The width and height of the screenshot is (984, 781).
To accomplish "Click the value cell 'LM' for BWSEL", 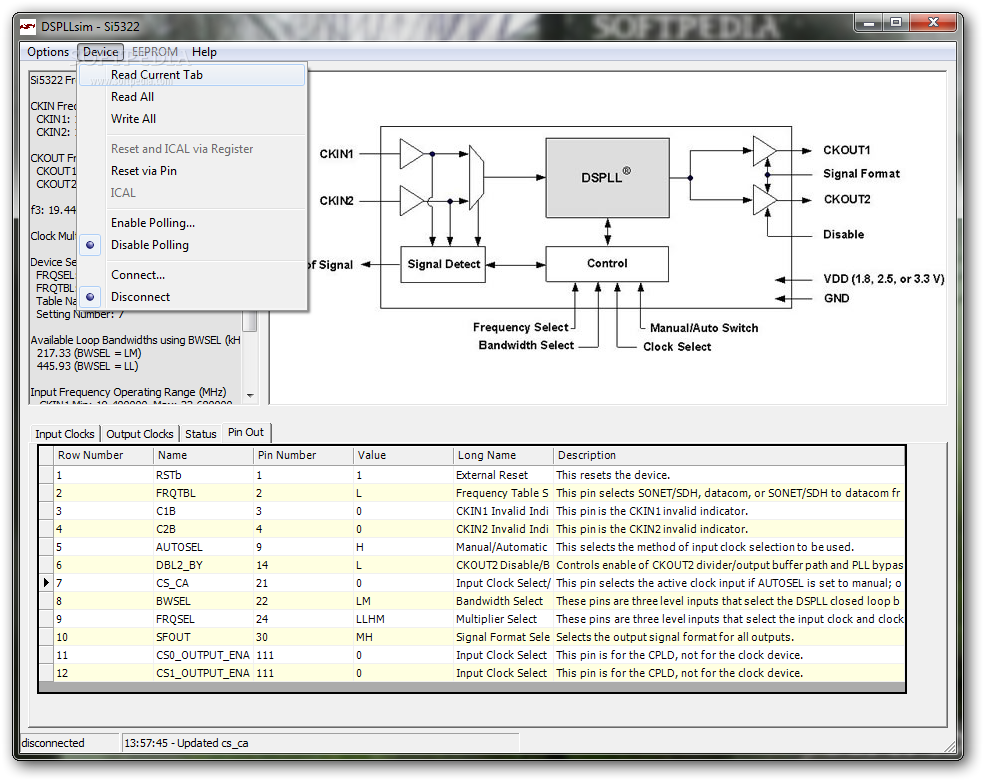I will [x=404, y=601].
